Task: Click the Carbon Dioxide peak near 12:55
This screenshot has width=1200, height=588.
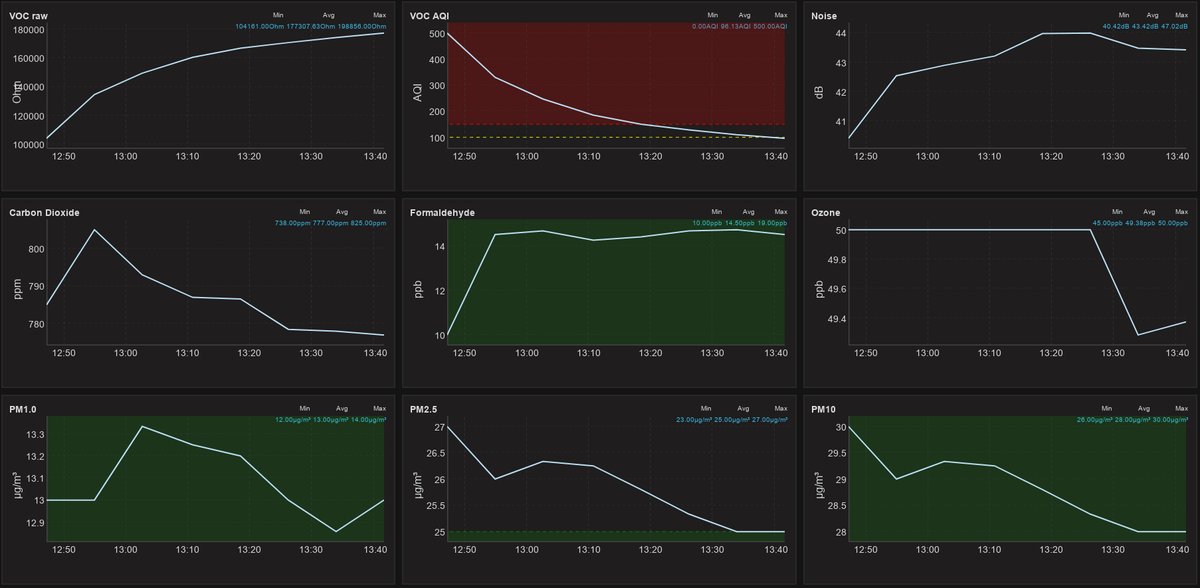Action: point(94,230)
